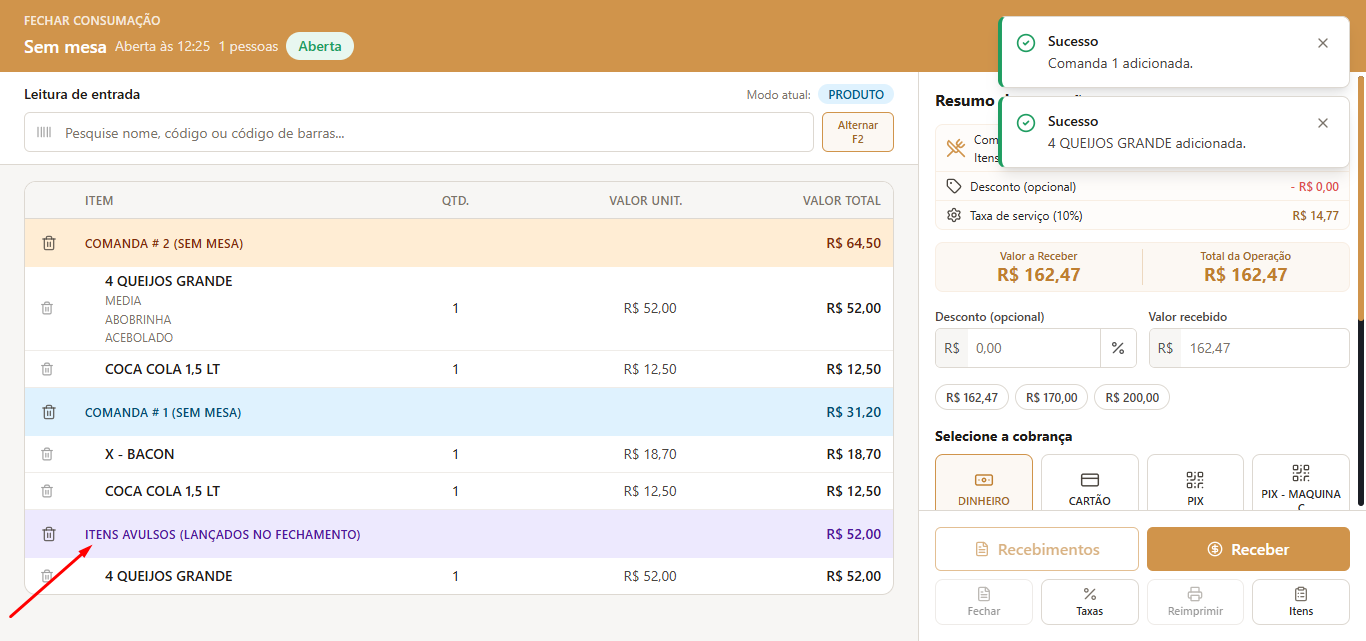Image resolution: width=1366 pixels, height=641 pixels.
Task: Click the barcode icon in the search field
Action: (x=44, y=132)
